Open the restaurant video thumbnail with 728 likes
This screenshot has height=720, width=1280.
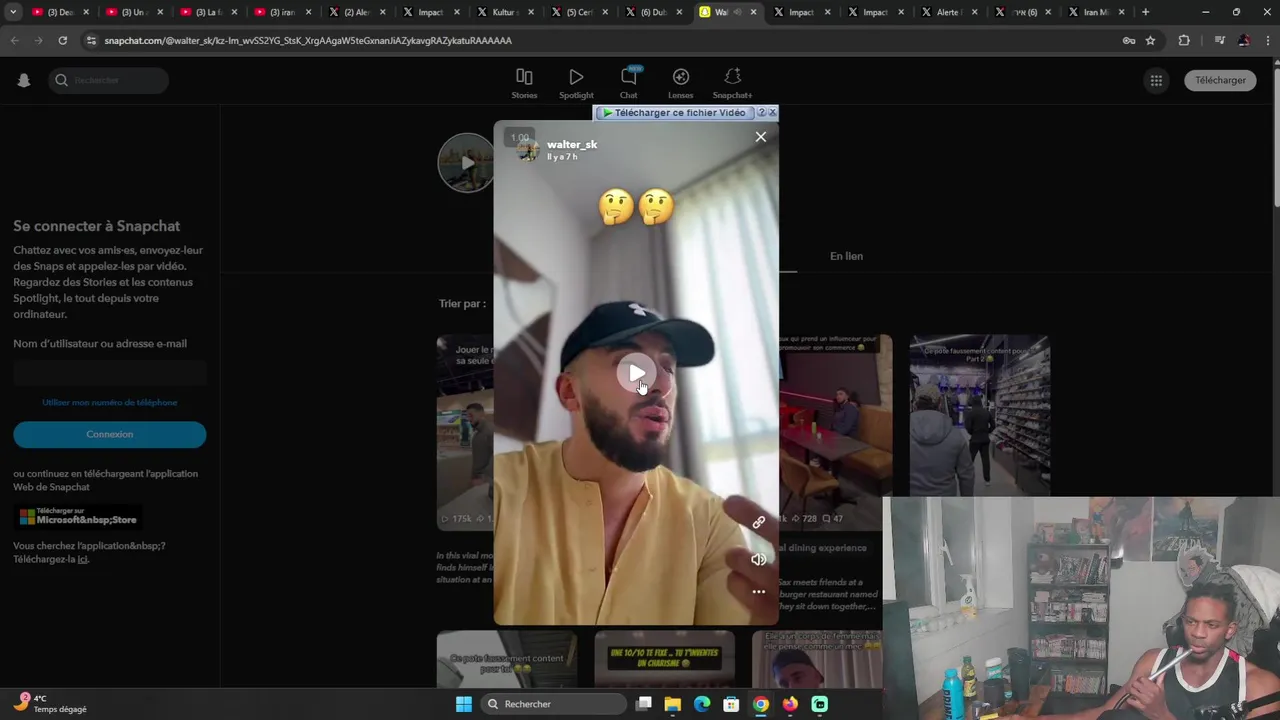tap(836, 432)
